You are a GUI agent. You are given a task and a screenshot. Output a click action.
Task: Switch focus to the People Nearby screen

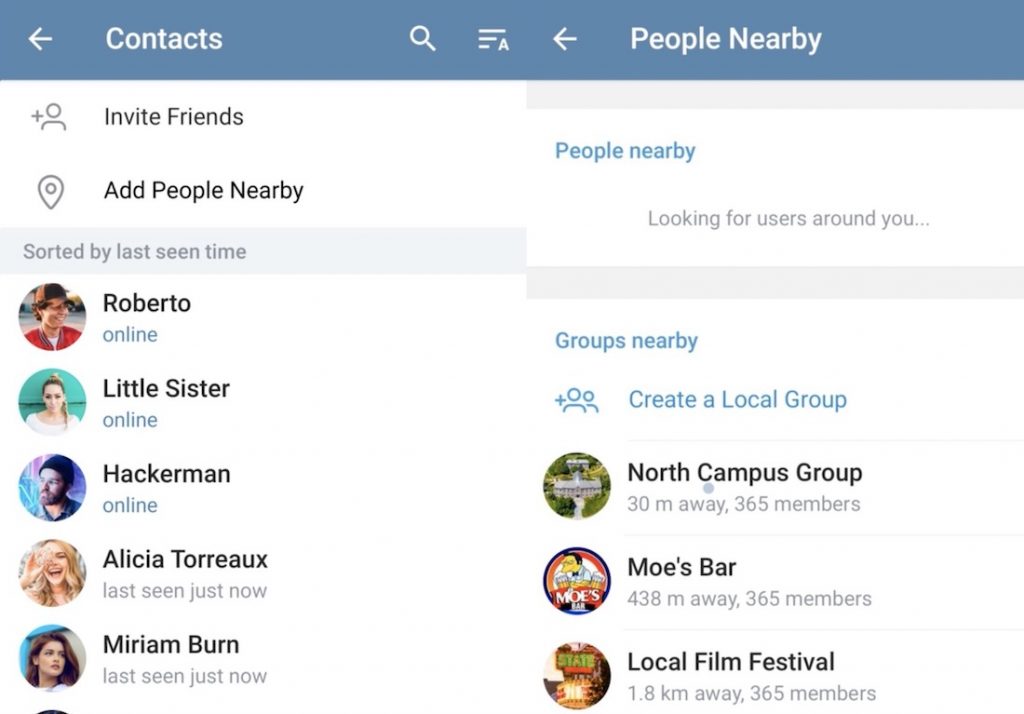pos(725,39)
